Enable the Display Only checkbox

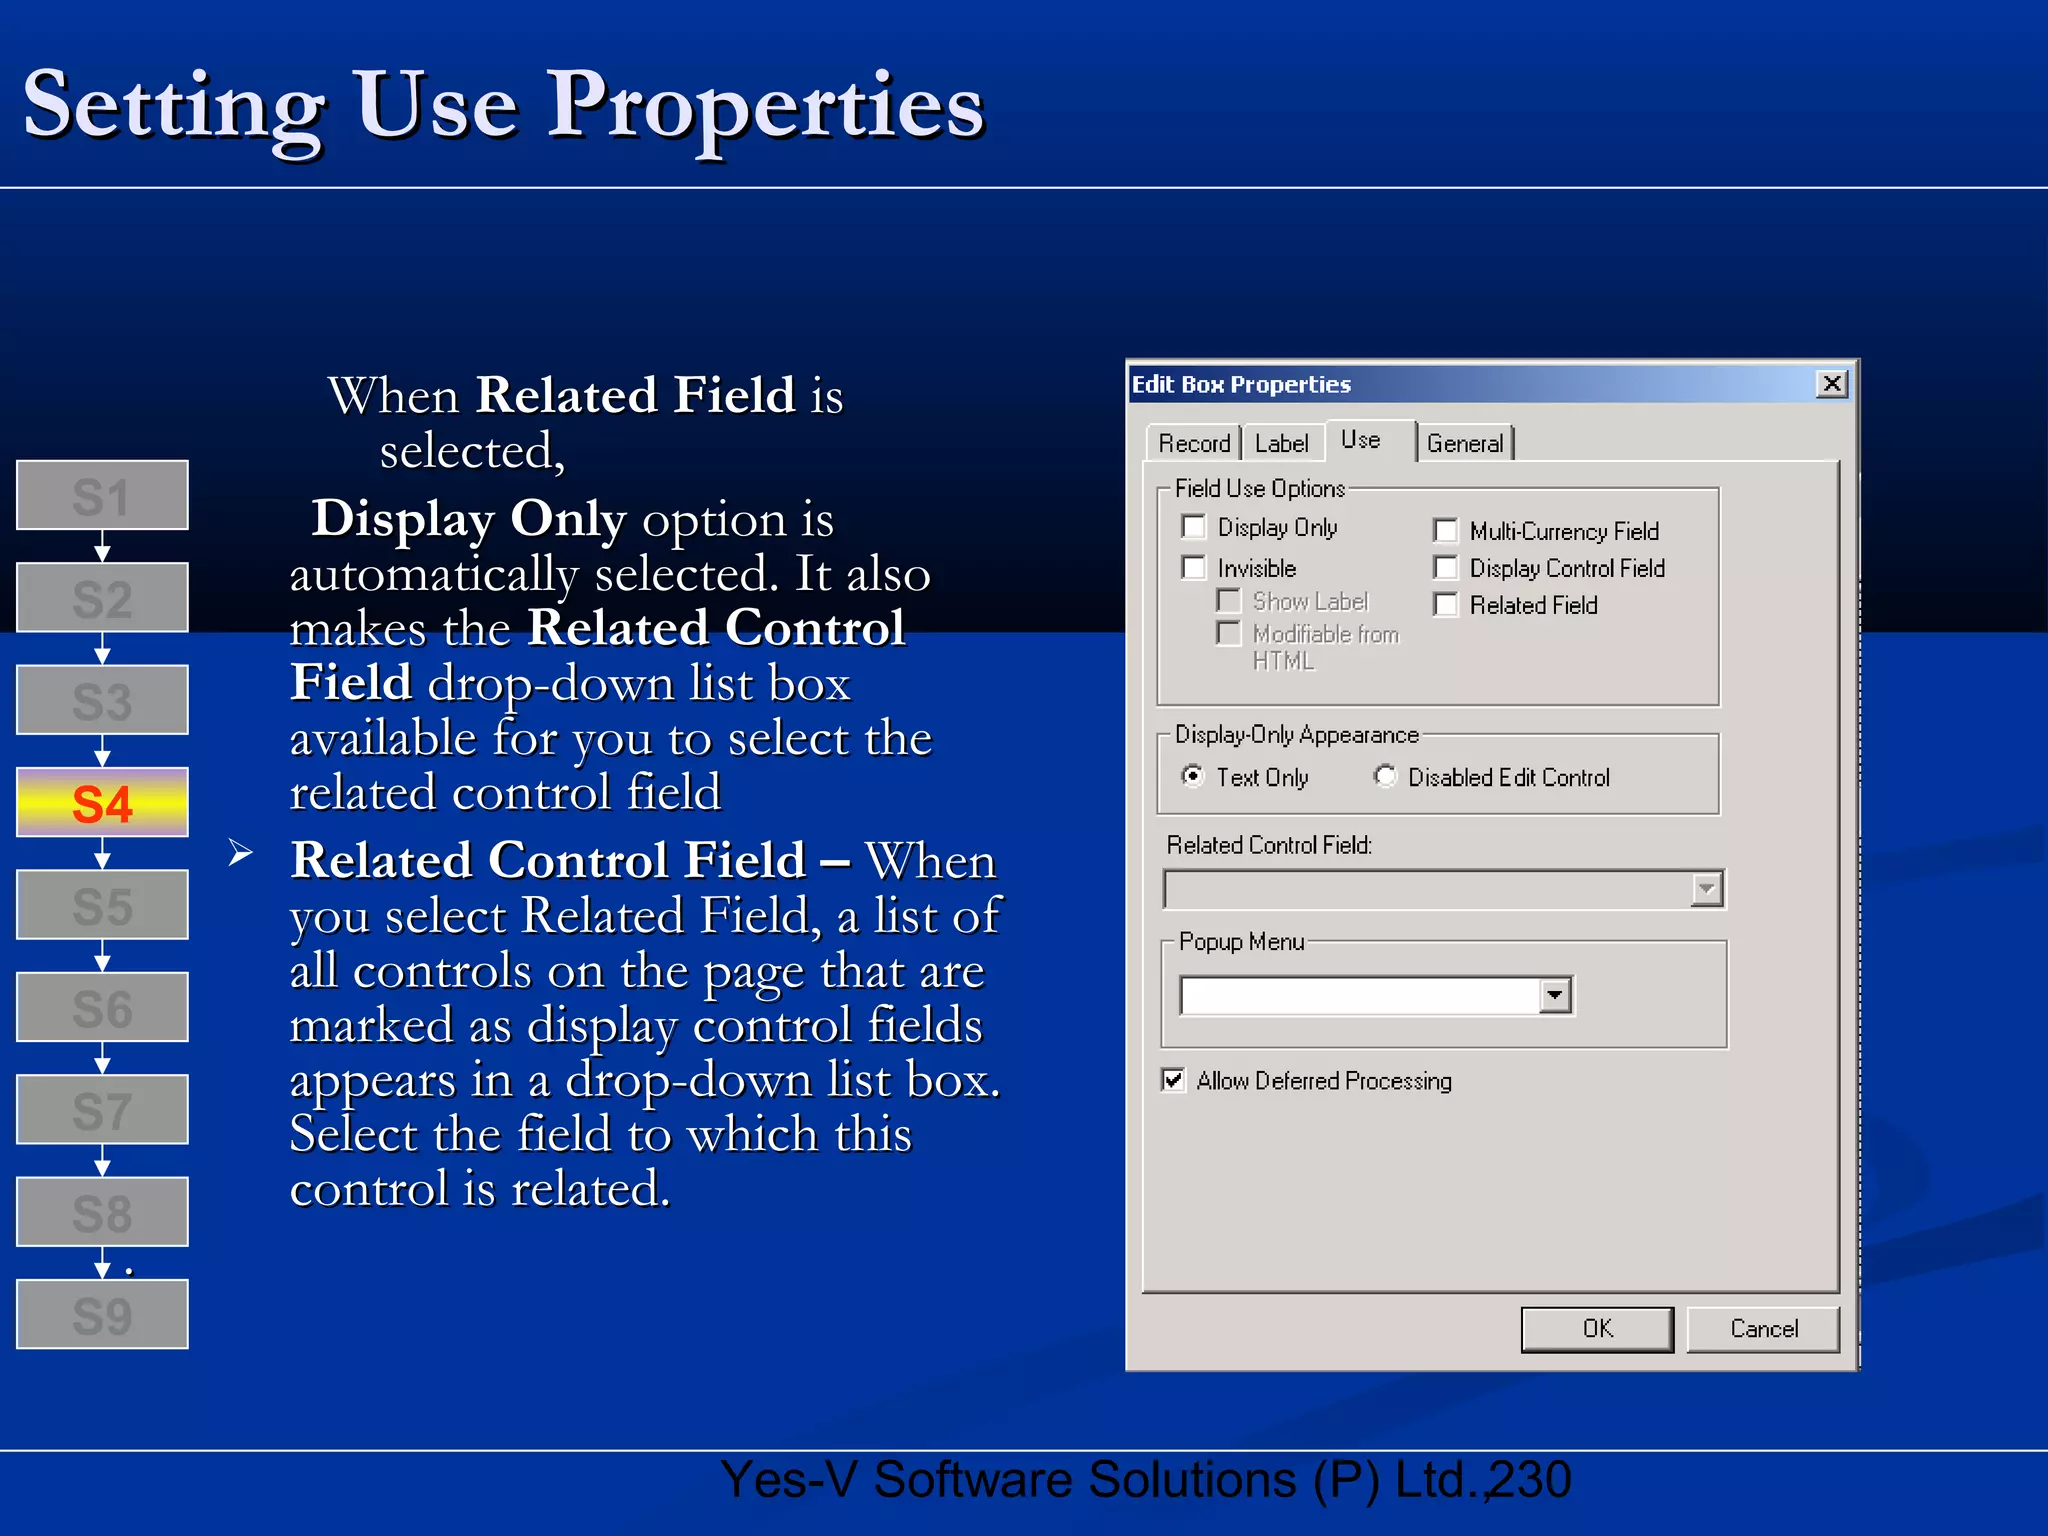(x=1194, y=526)
